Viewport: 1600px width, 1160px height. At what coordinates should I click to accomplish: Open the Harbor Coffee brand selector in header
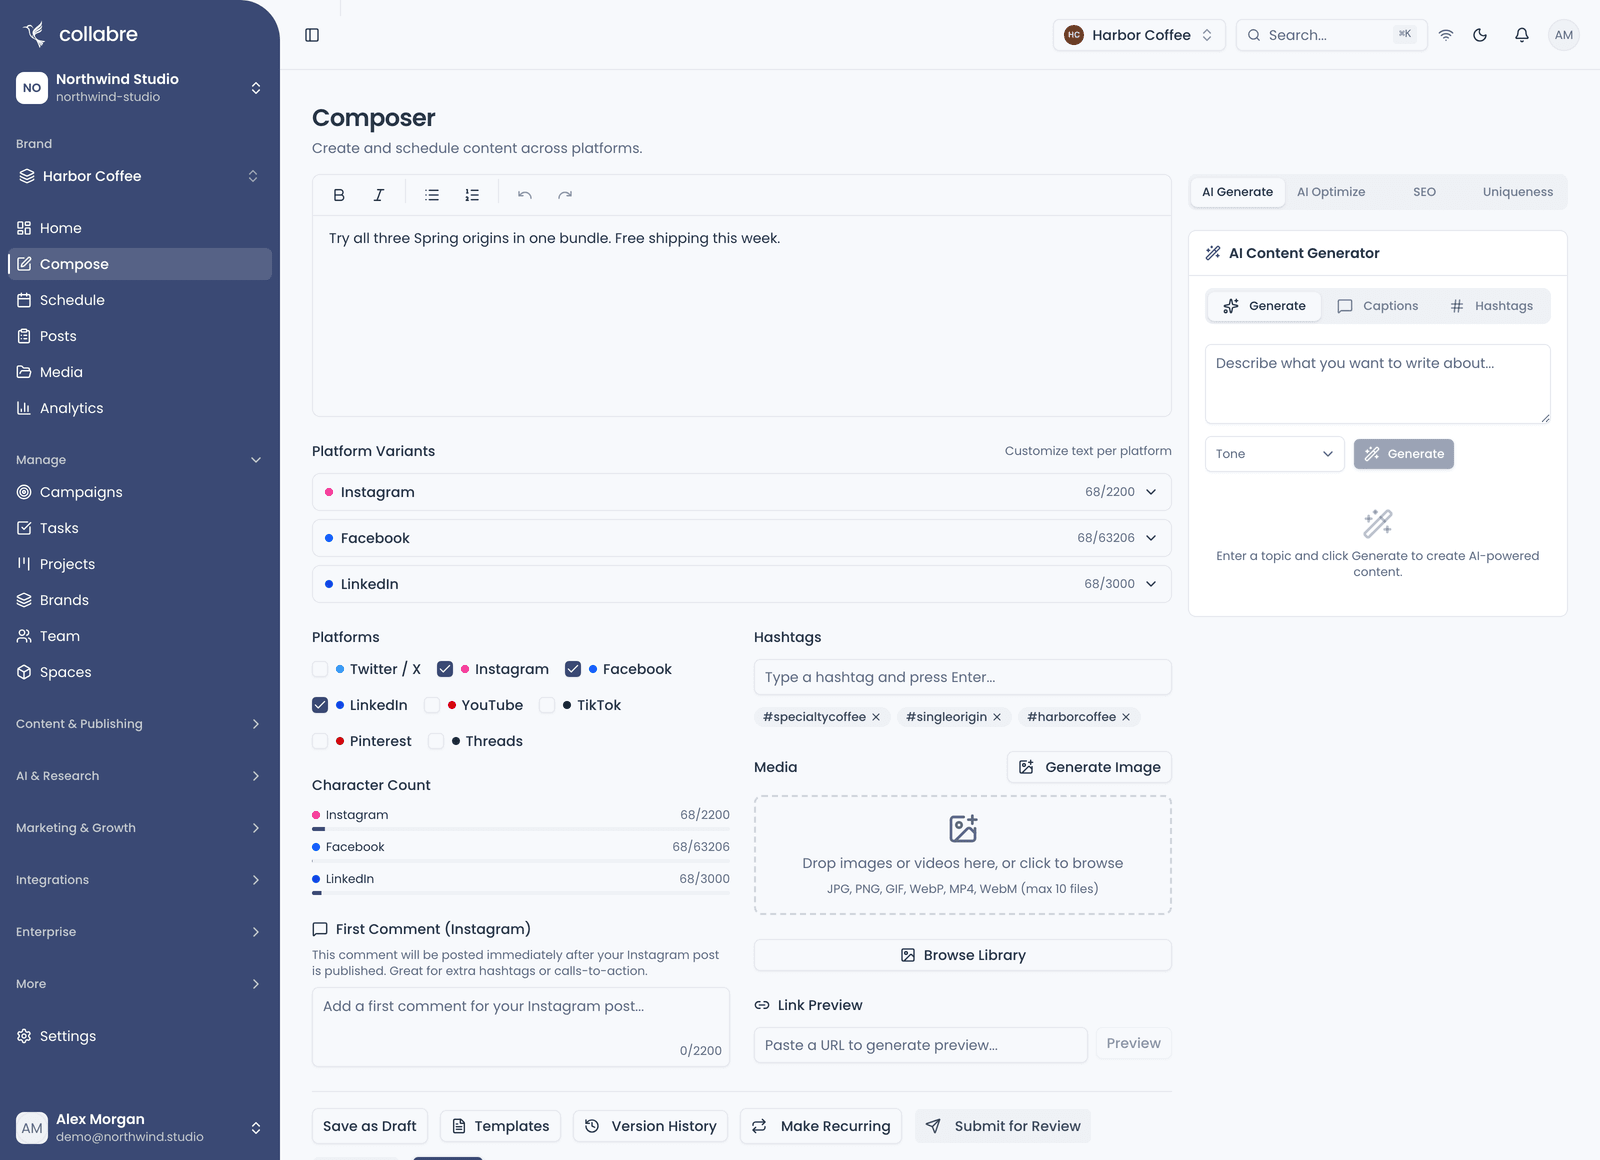point(1139,35)
